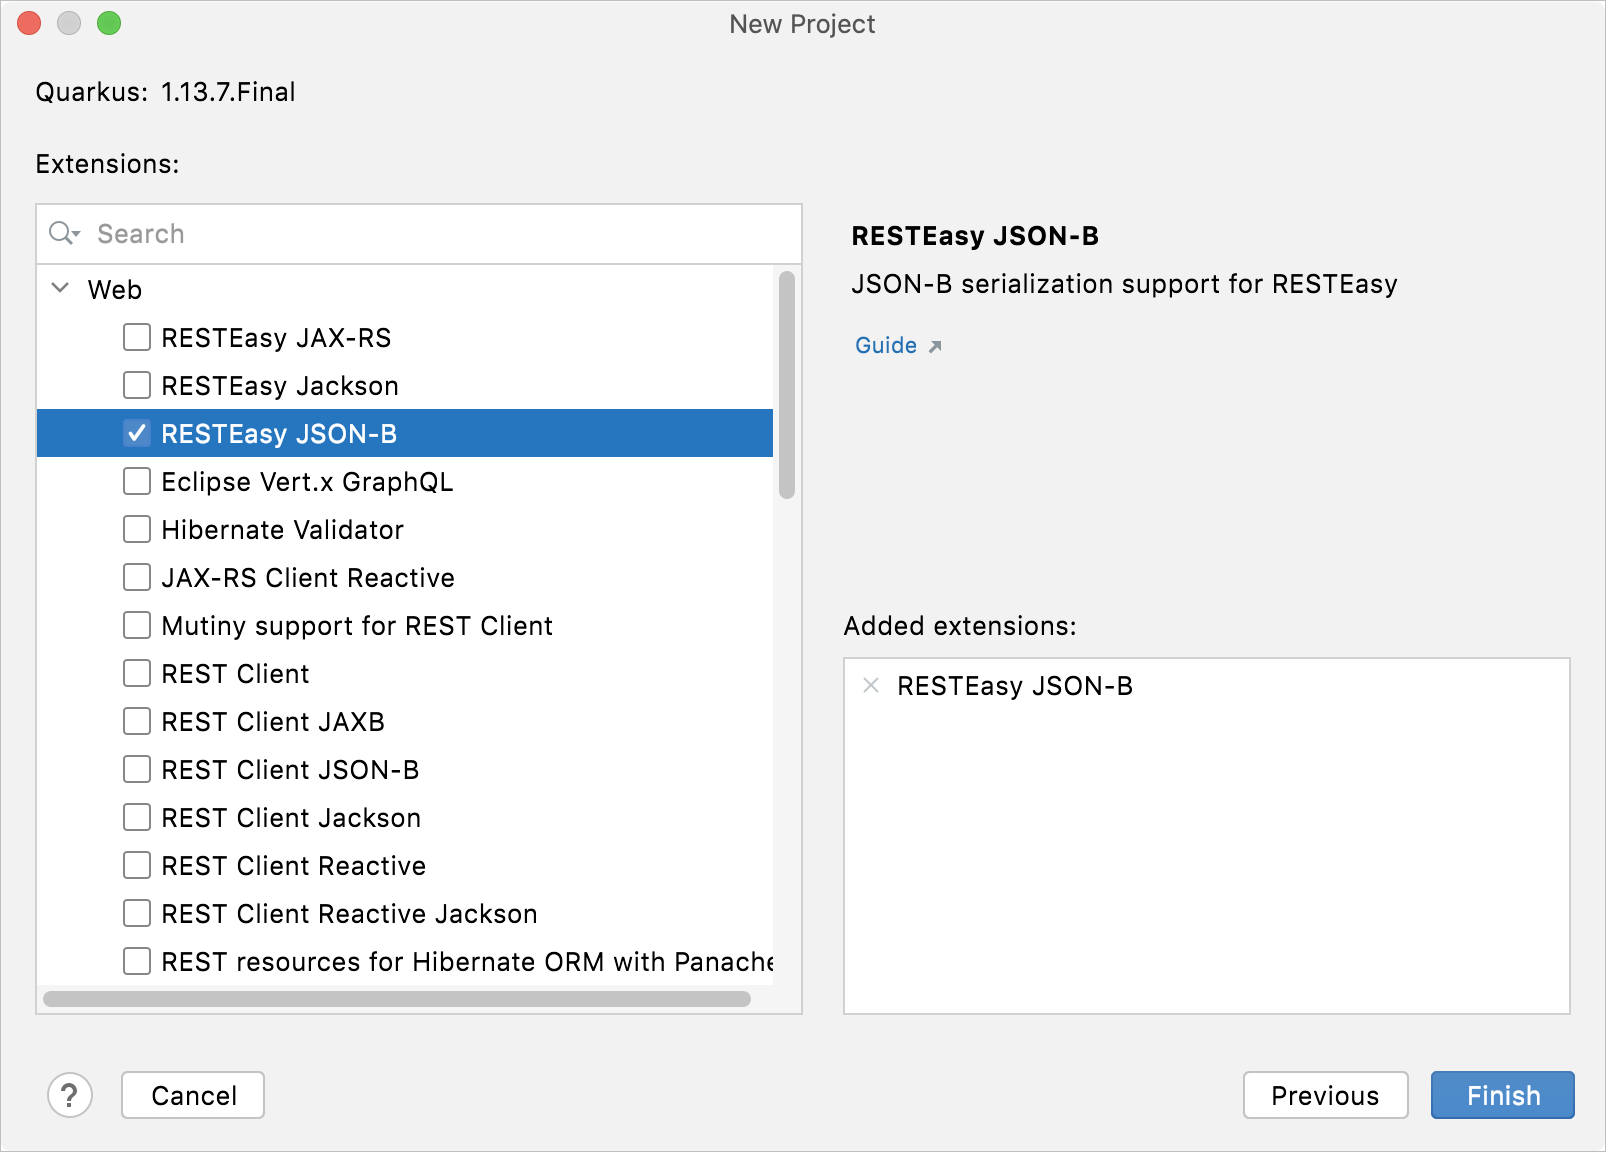This screenshot has height=1152, width=1606.
Task: Open the Guide link
Action: pos(886,345)
